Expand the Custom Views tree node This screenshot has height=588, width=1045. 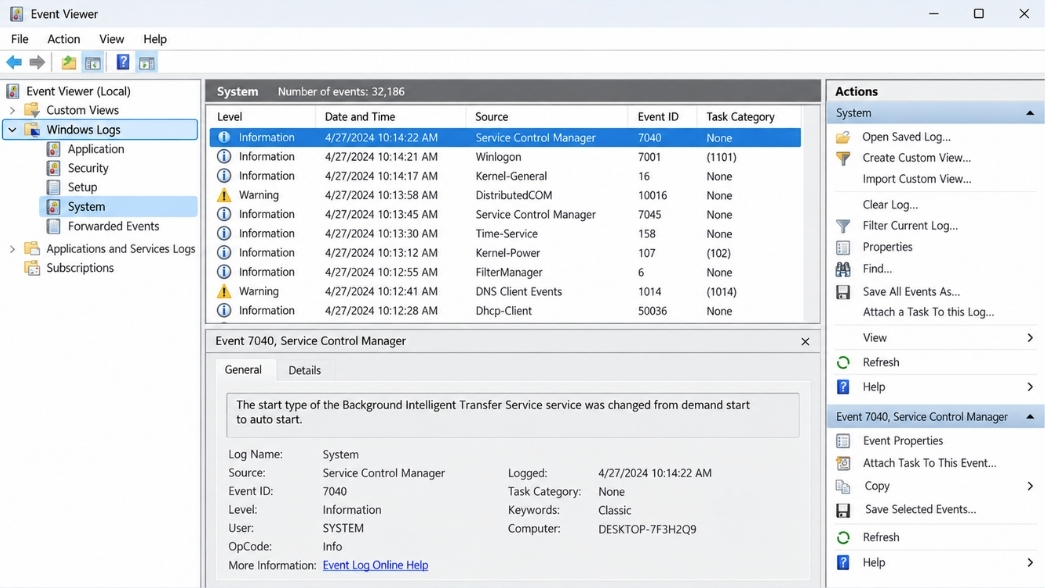[x=12, y=110]
